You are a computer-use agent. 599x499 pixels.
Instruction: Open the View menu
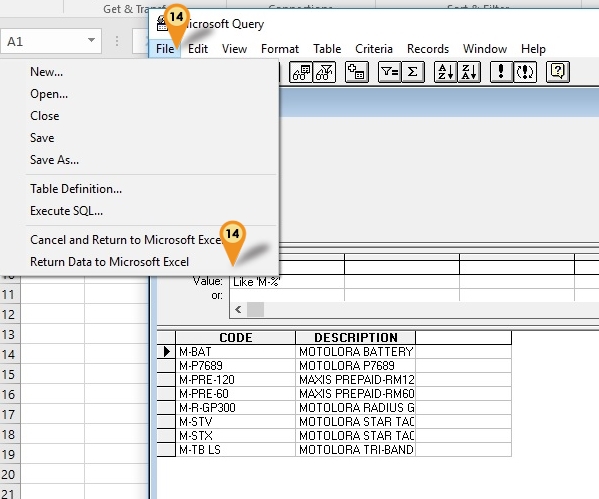(235, 49)
